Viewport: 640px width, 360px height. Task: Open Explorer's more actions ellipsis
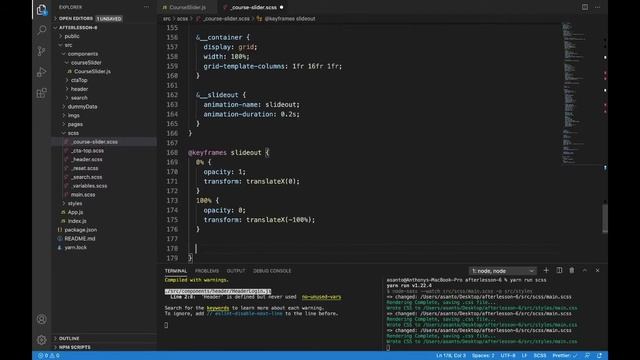click(x=146, y=7)
